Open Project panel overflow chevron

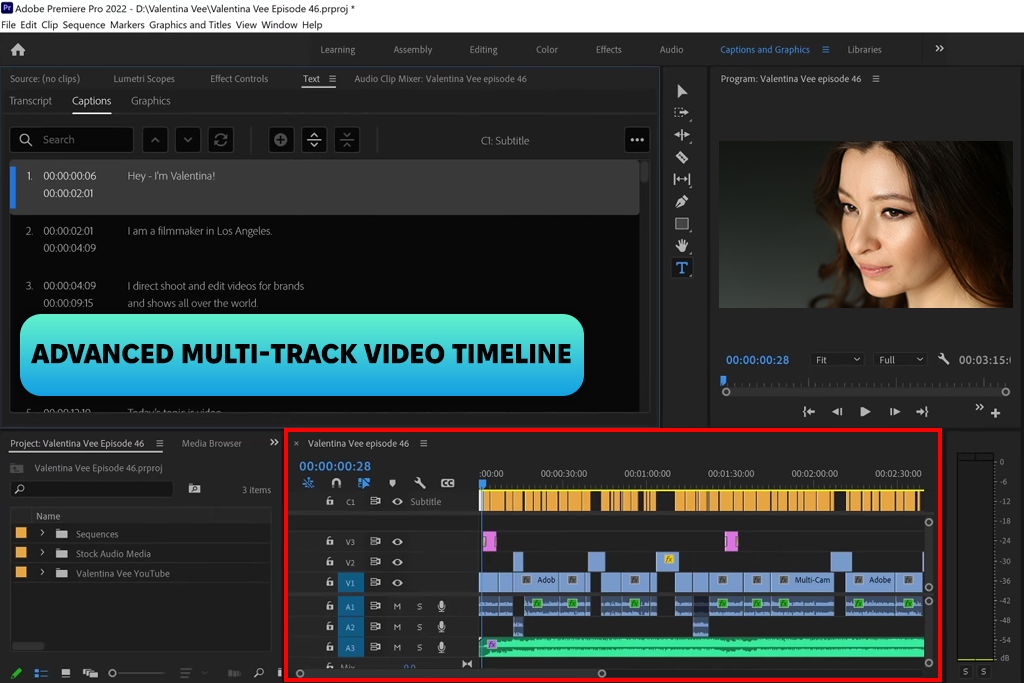click(x=274, y=443)
